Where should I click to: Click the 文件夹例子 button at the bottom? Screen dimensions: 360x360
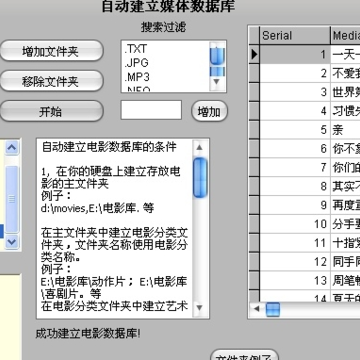pyautogui.click(x=244, y=355)
